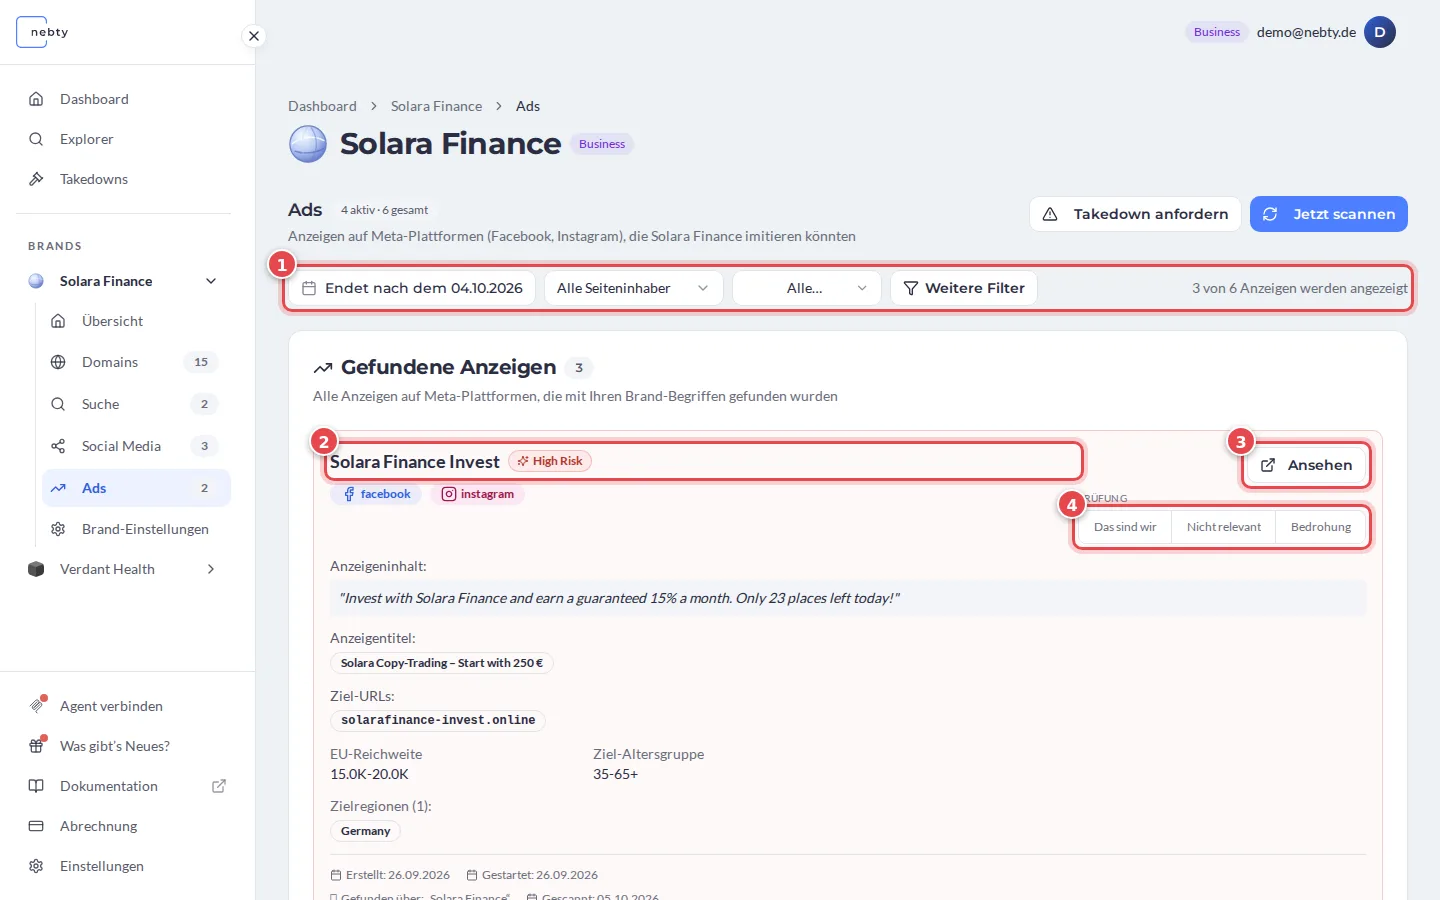Click the Business account badge in header
Viewport: 1440px width, 900px height.
point(1217,32)
